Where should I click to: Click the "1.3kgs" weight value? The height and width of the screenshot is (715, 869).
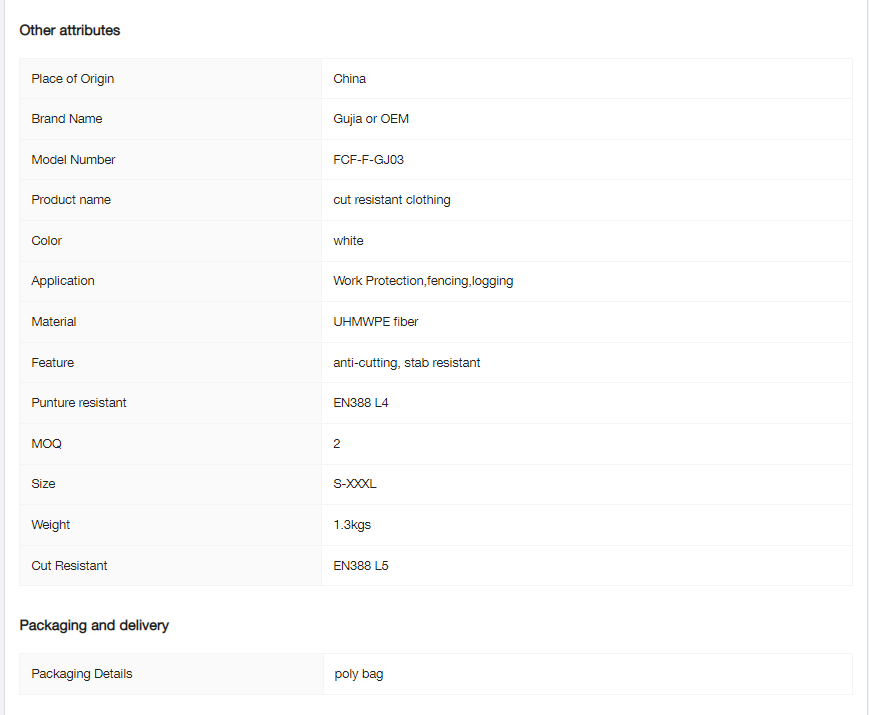point(352,525)
